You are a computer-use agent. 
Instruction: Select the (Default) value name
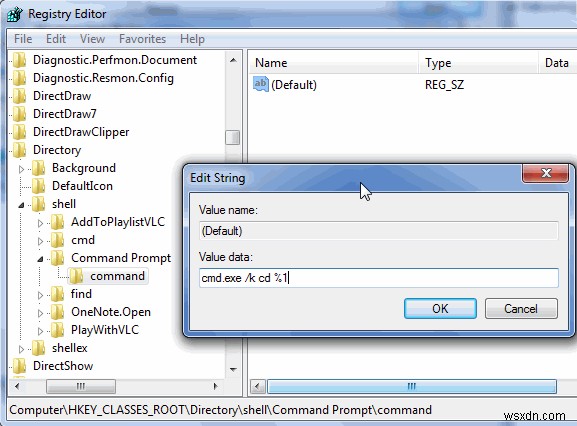tap(294, 85)
